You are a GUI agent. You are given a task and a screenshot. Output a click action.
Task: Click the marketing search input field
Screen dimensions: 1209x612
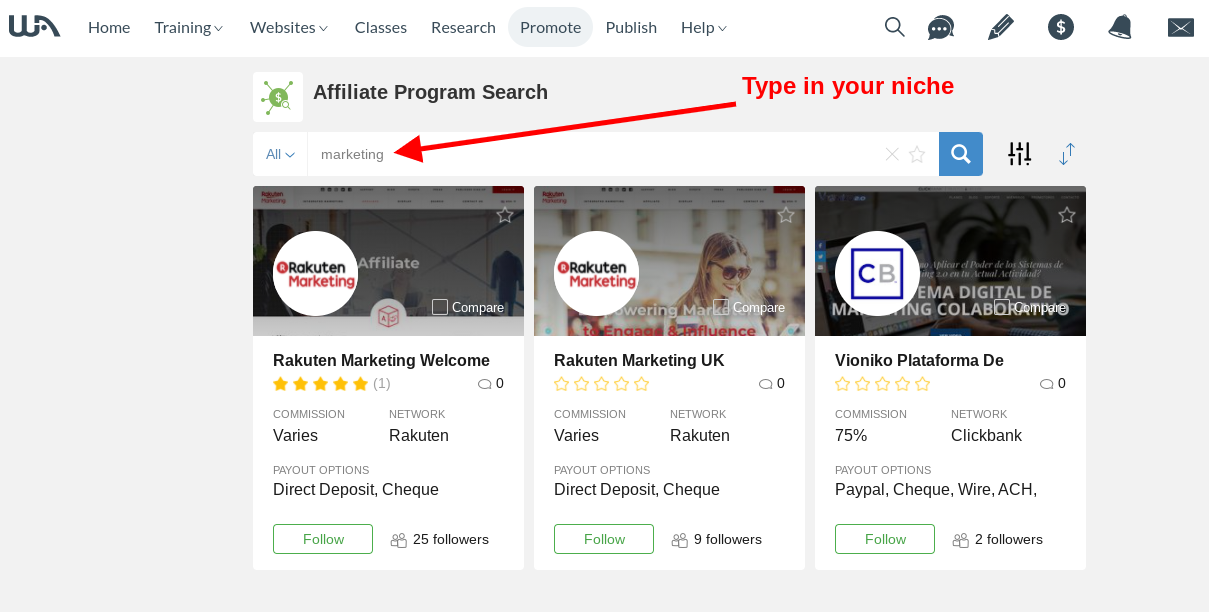click(595, 154)
